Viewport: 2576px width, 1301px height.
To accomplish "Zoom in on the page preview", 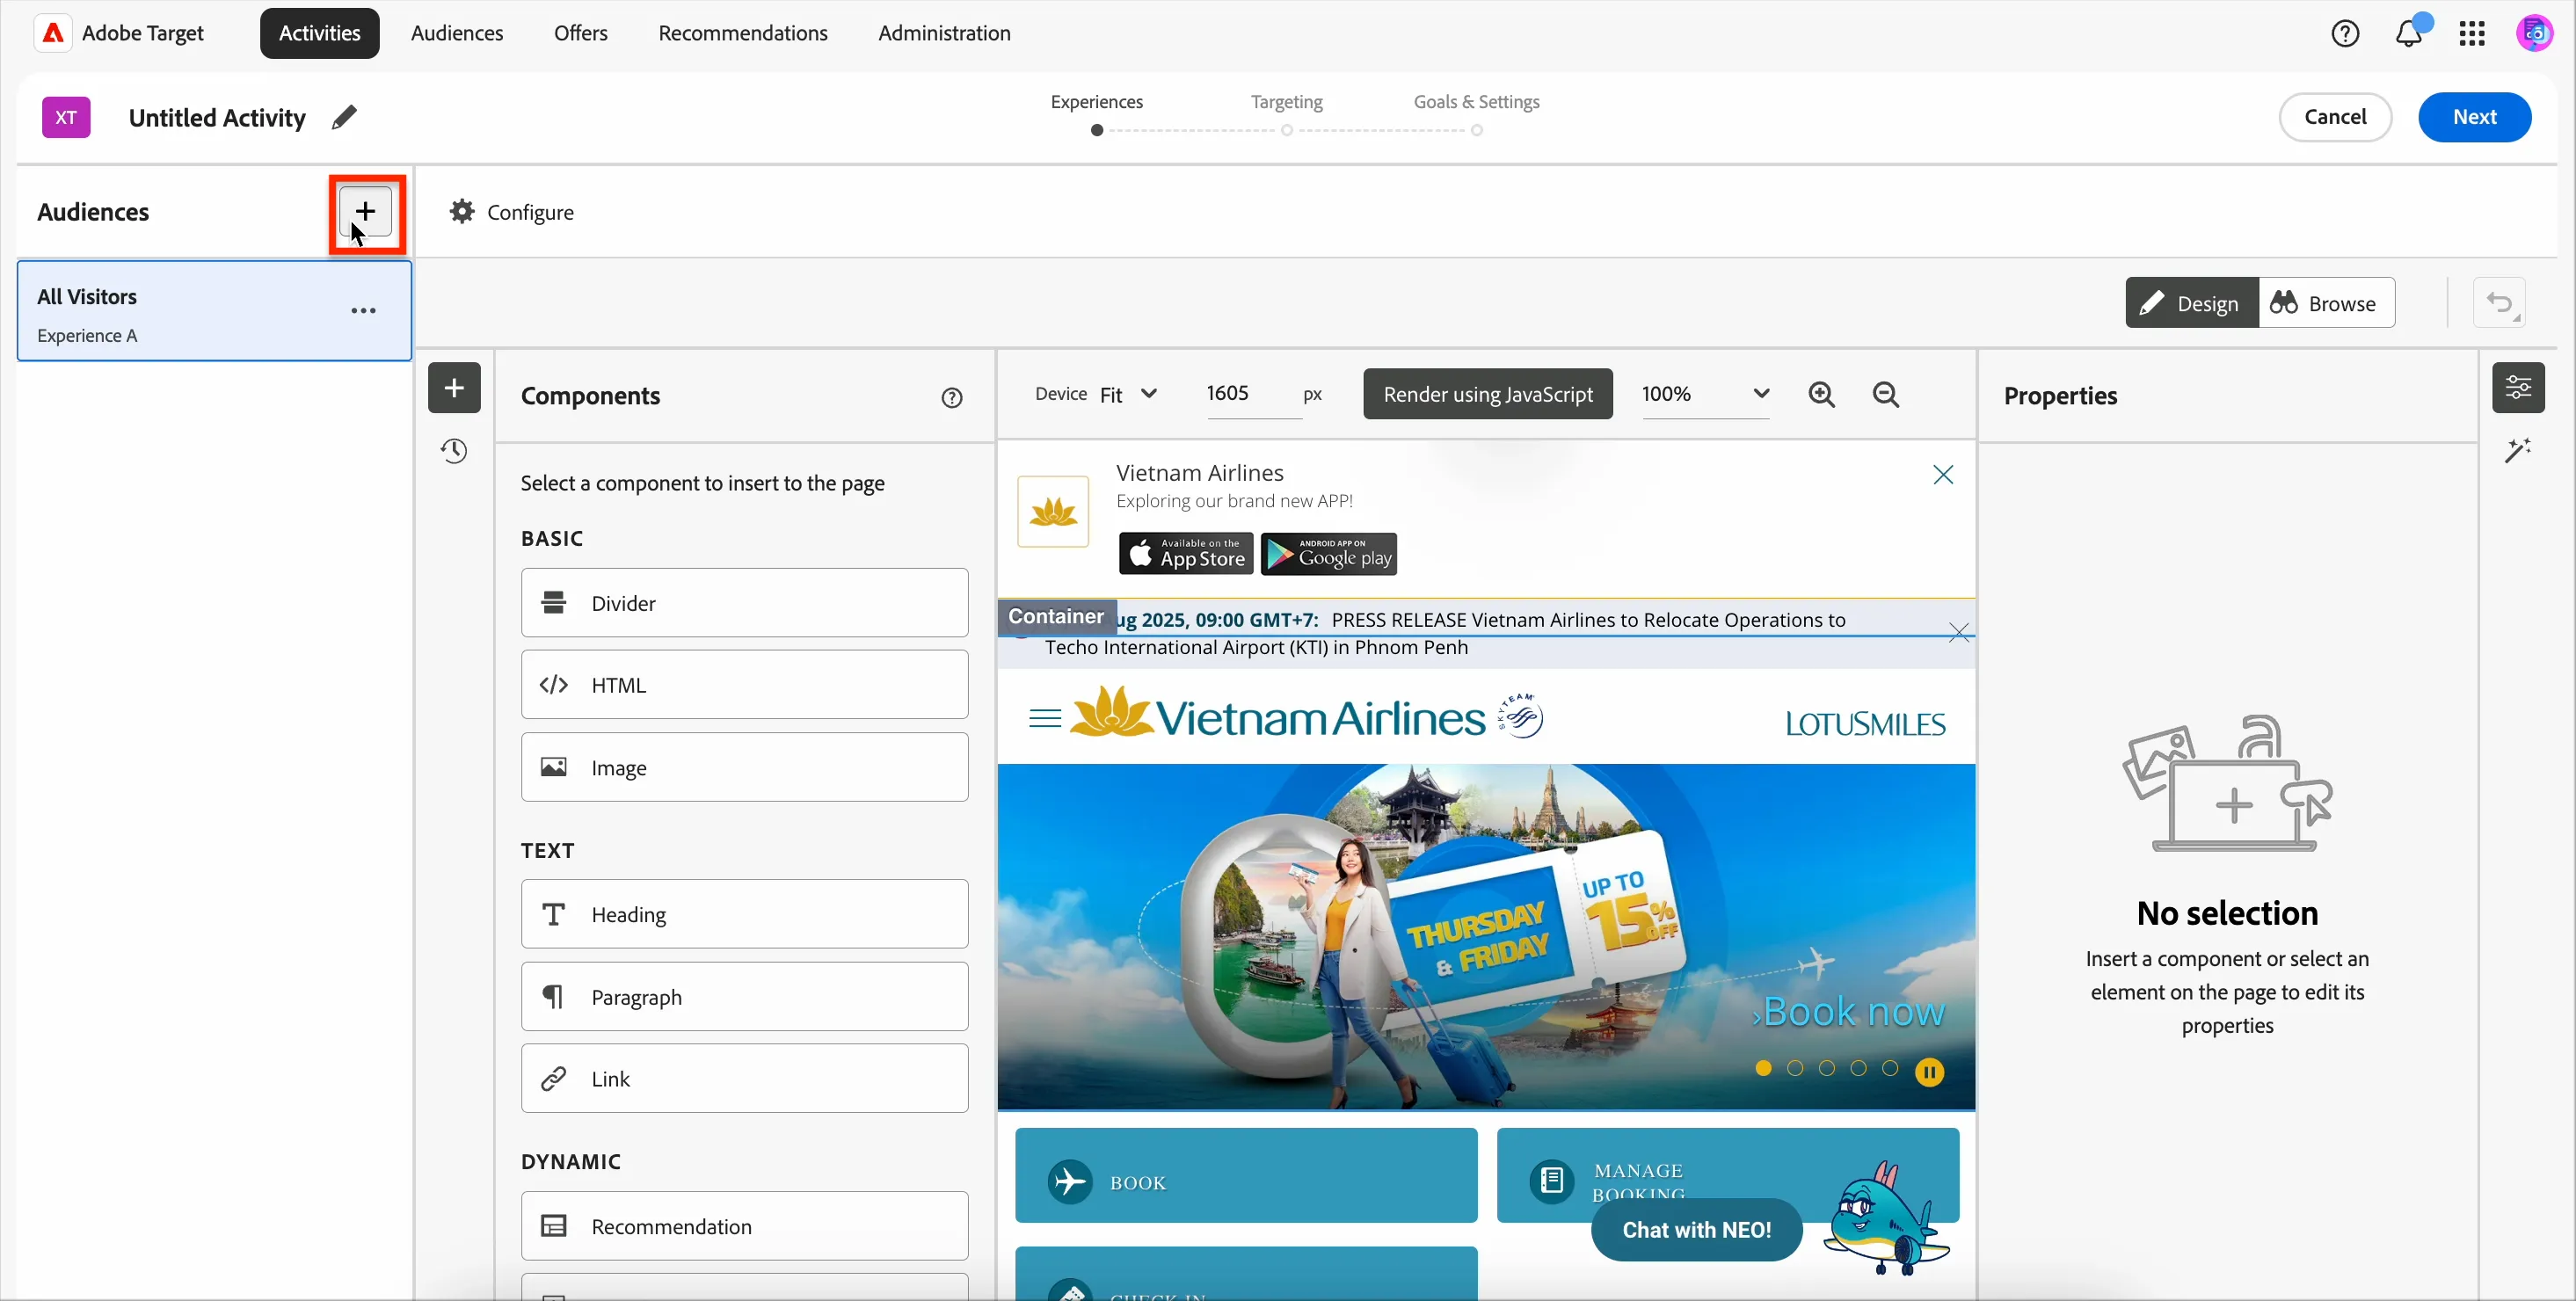I will click(1822, 395).
